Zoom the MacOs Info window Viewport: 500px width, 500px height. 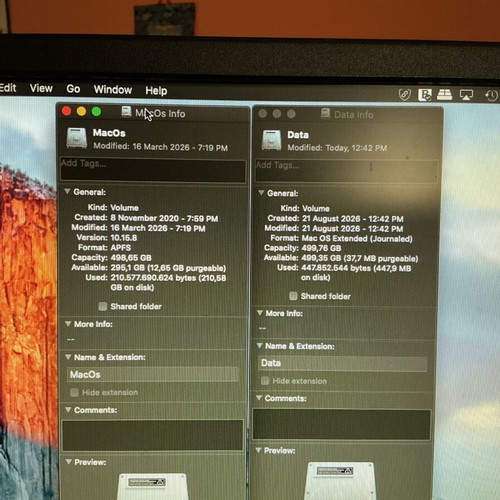96,112
